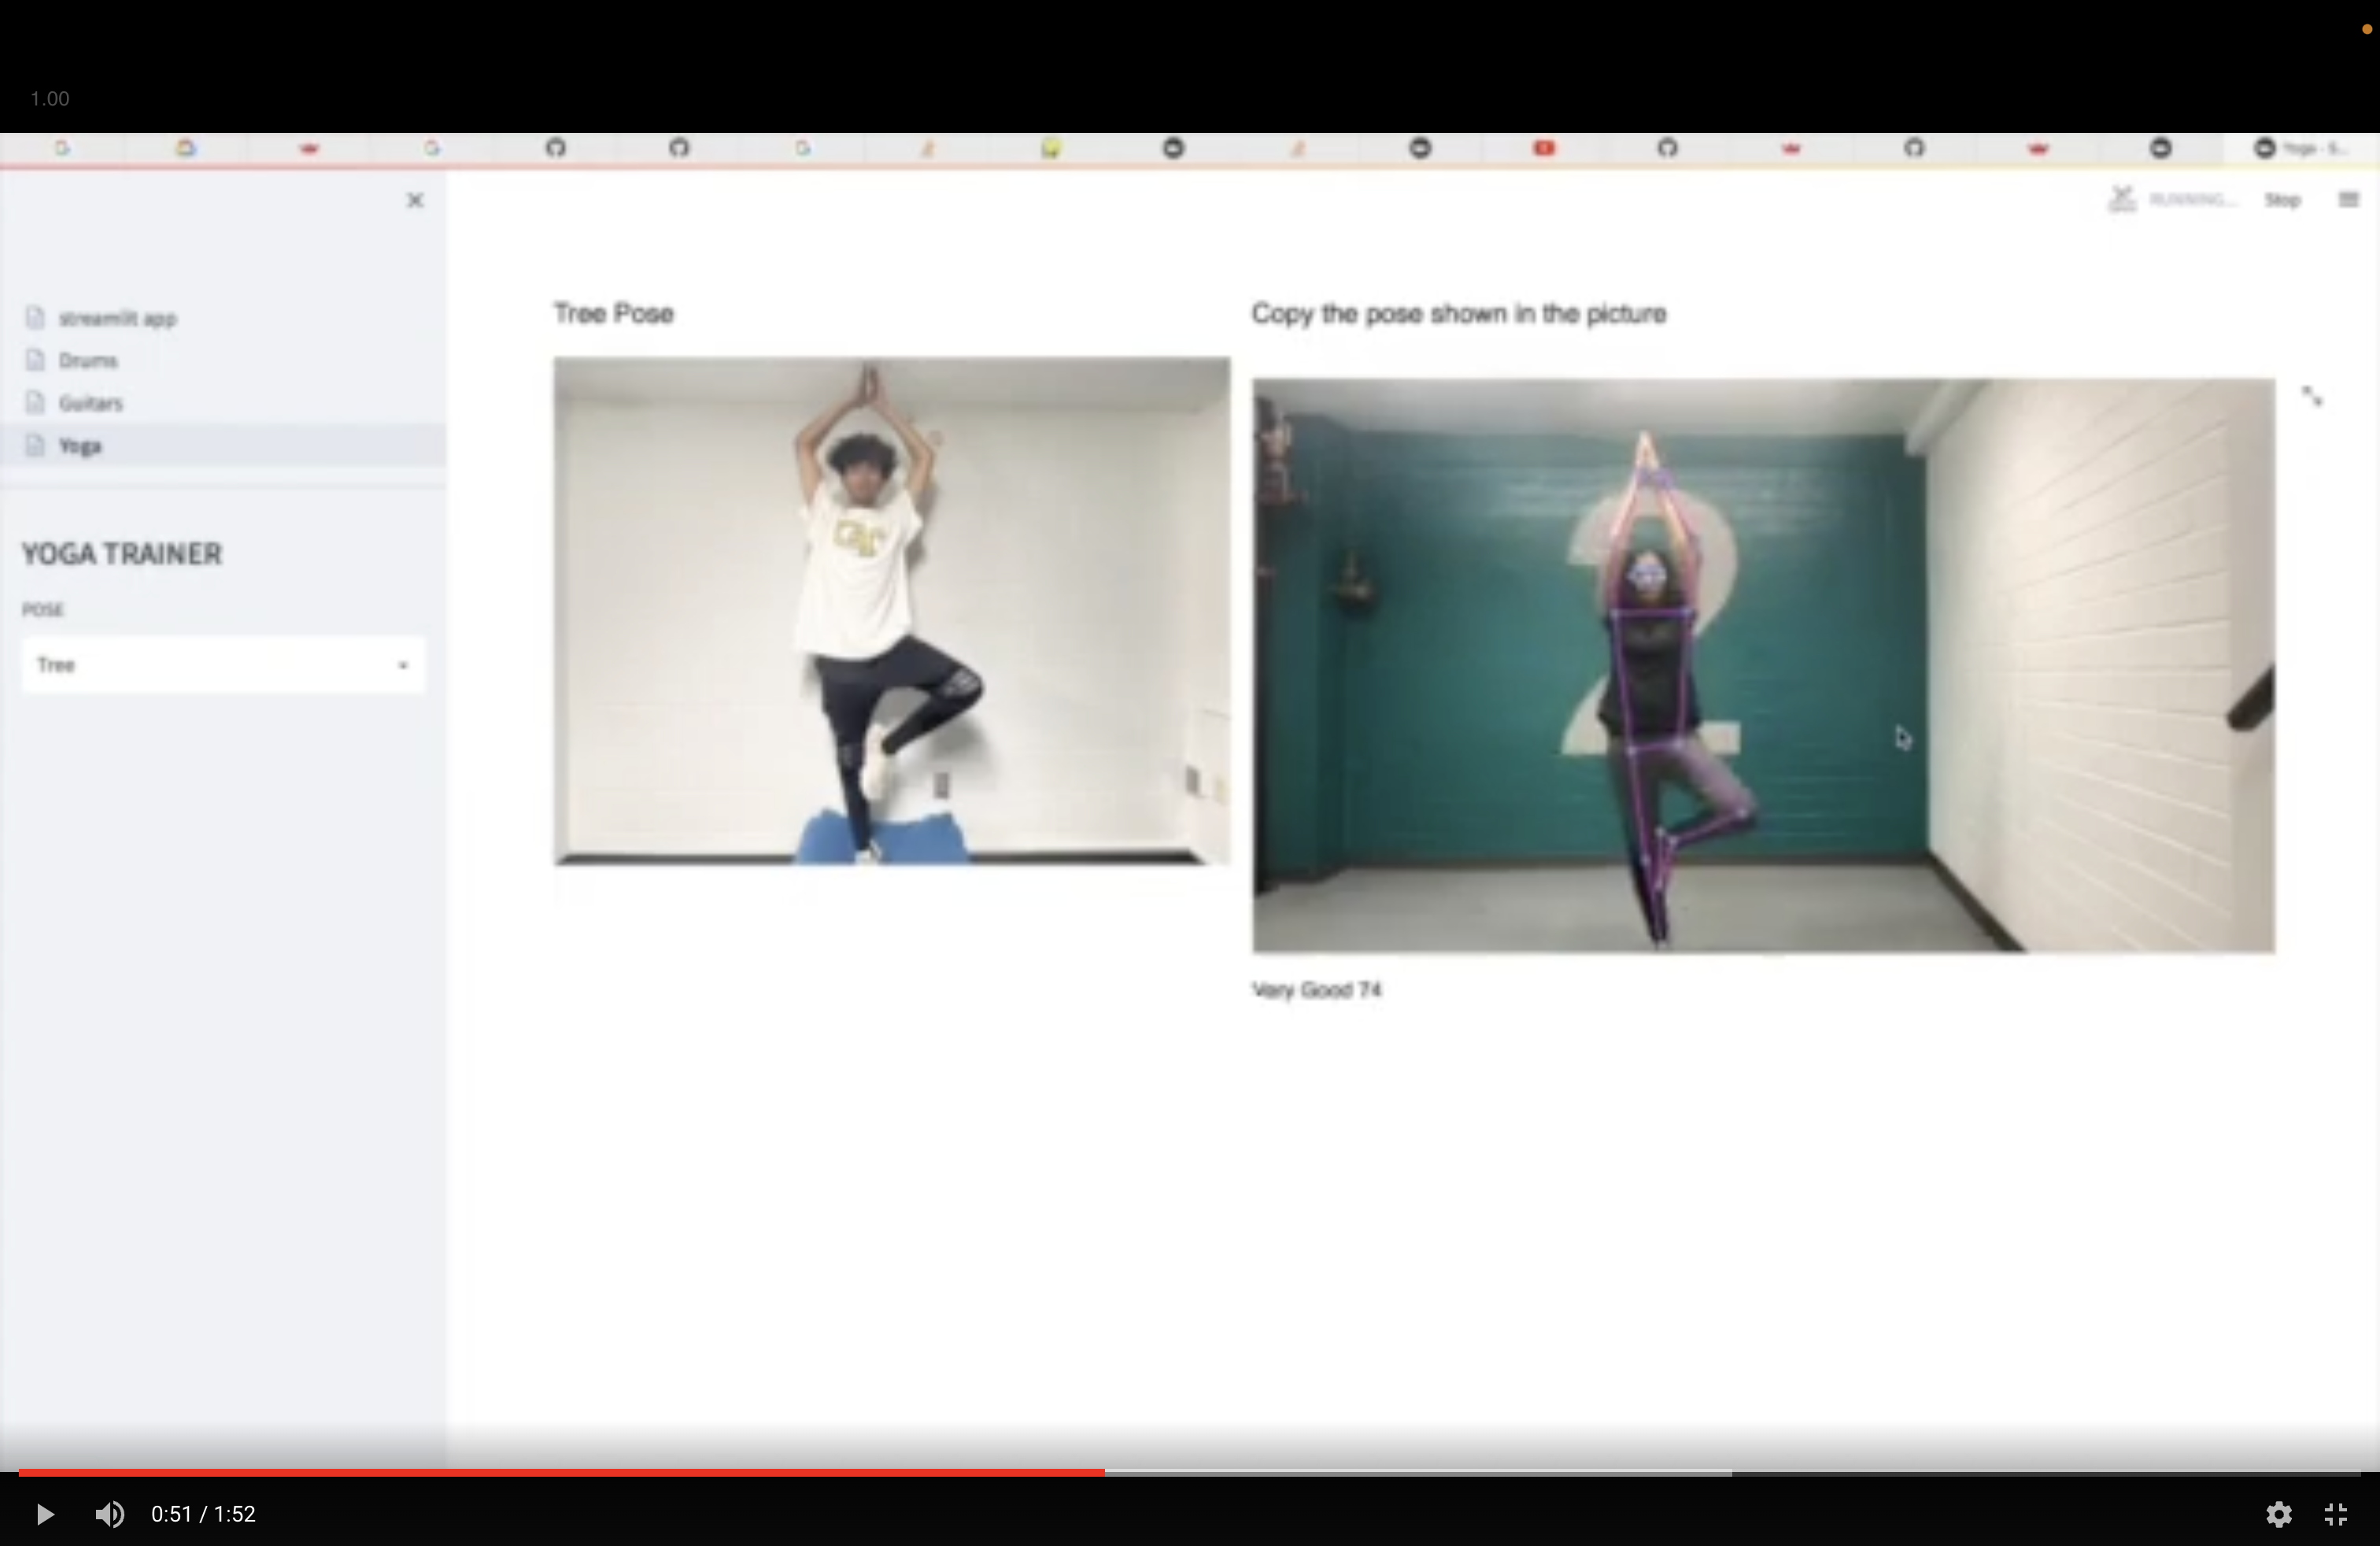The height and width of the screenshot is (1546, 2380).
Task: Open the hamburger menu at top right
Action: coord(2348,200)
